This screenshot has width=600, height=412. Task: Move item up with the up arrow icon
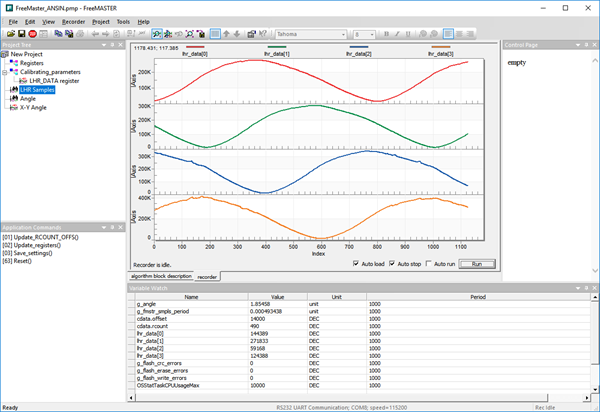226,34
